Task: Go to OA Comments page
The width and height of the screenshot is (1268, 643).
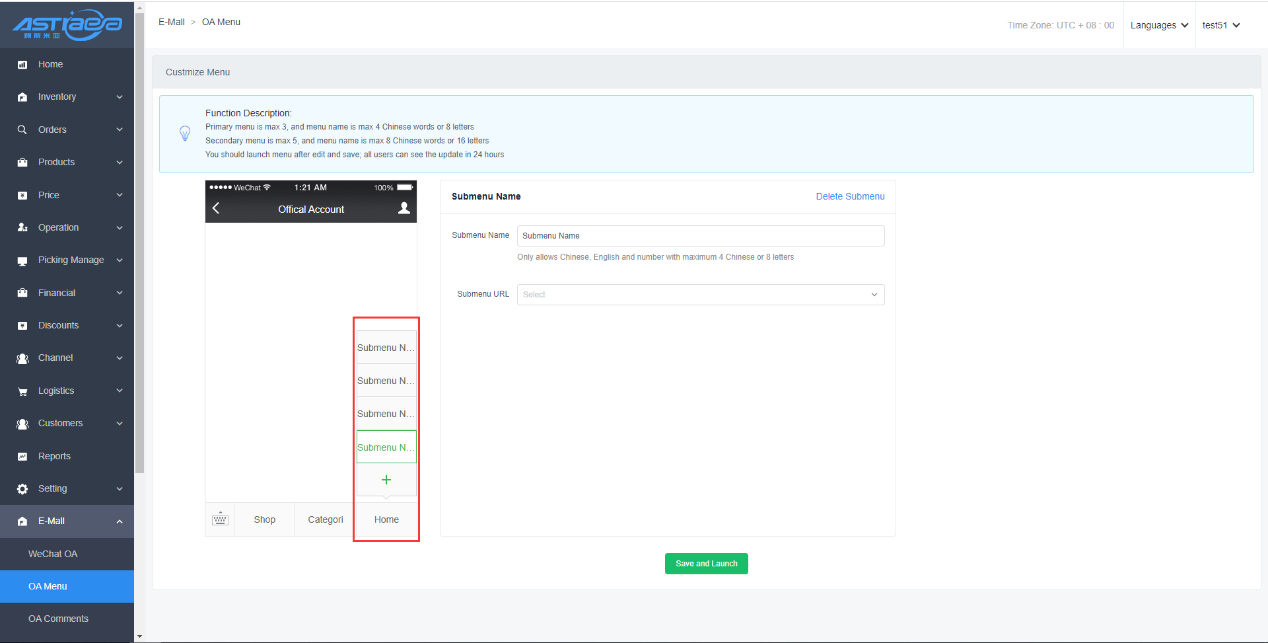Action: [58, 619]
